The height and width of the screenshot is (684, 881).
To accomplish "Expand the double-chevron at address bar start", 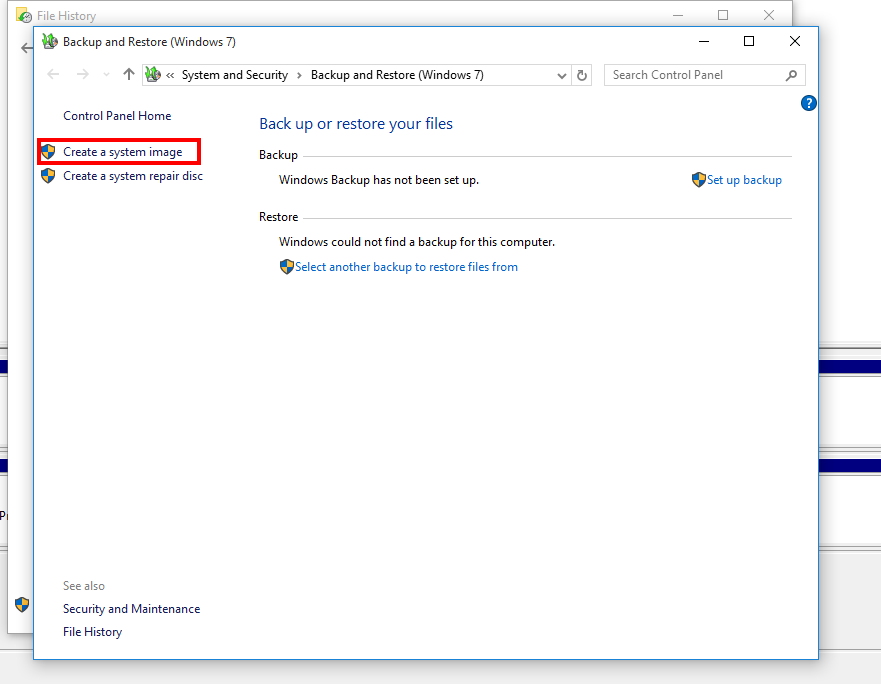I will tap(171, 75).
